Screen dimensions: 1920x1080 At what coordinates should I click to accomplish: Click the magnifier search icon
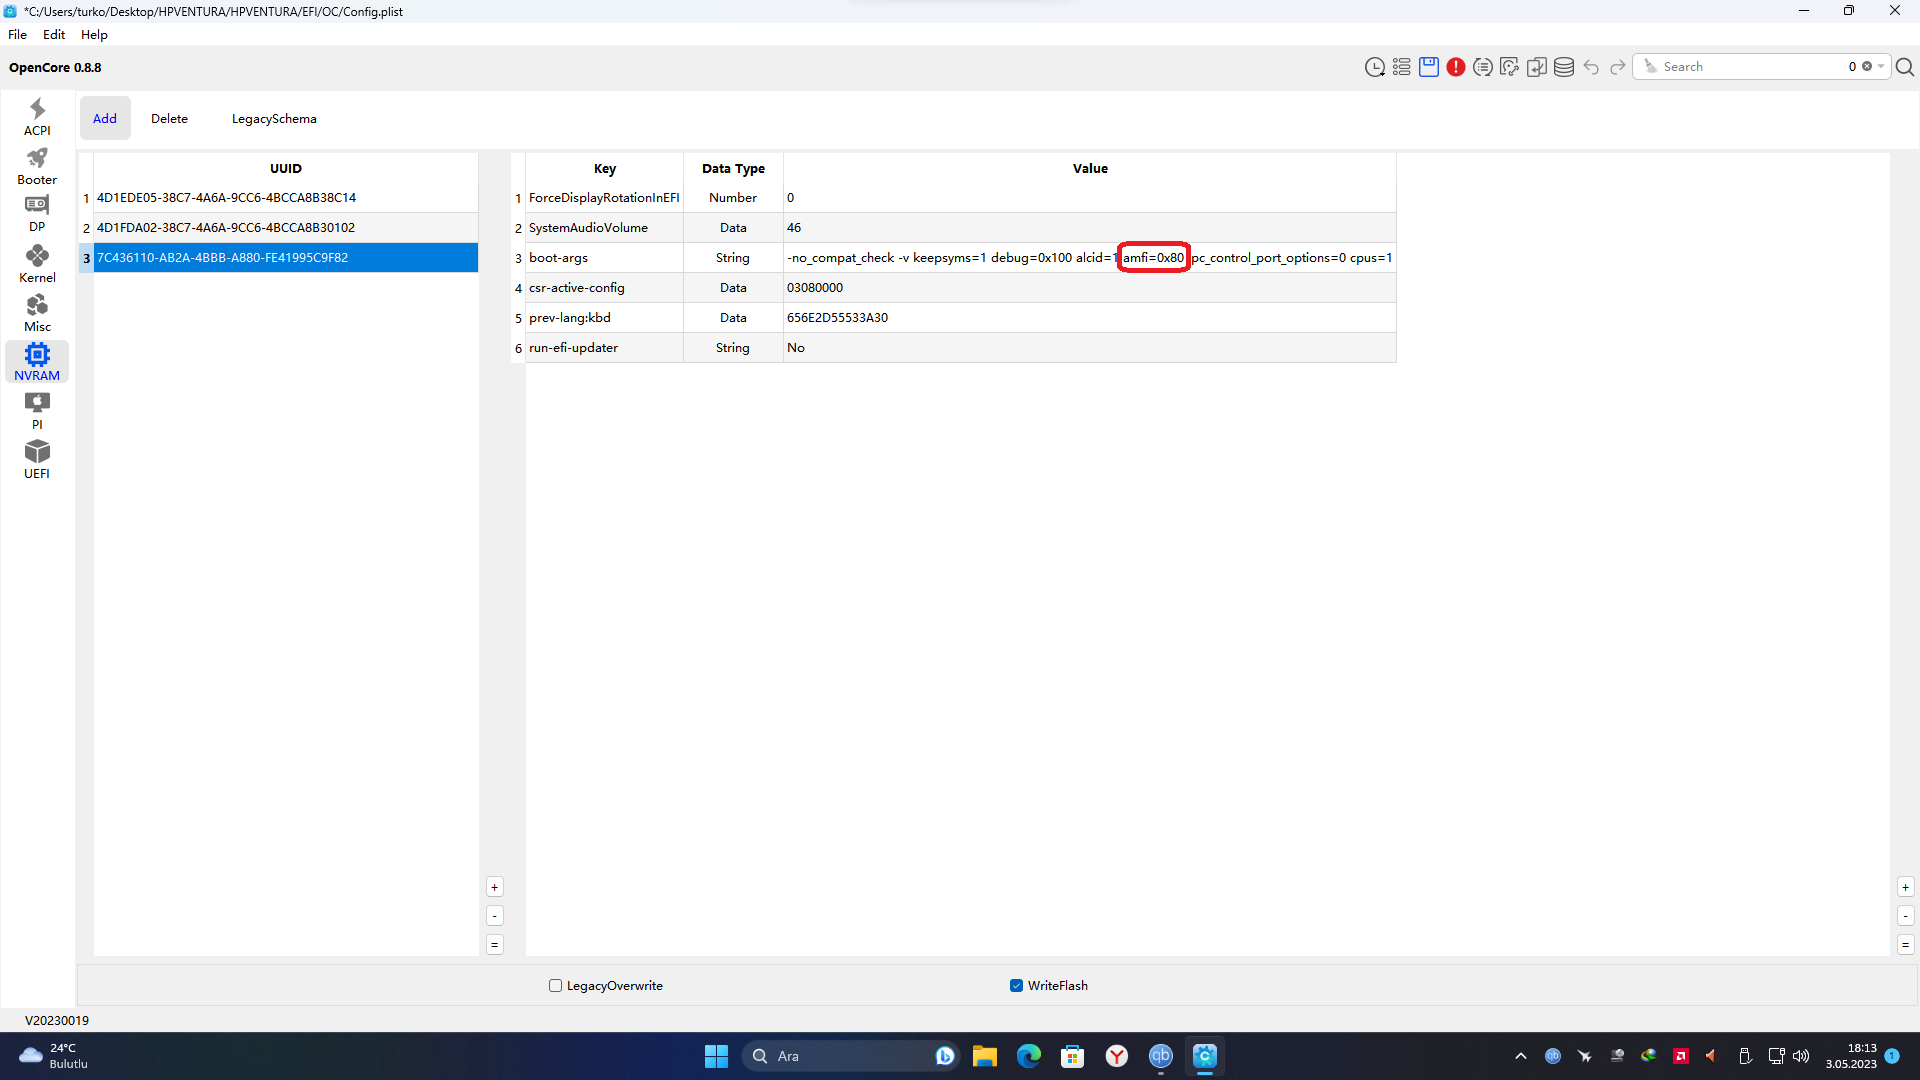pyautogui.click(x=1905, y=67)
